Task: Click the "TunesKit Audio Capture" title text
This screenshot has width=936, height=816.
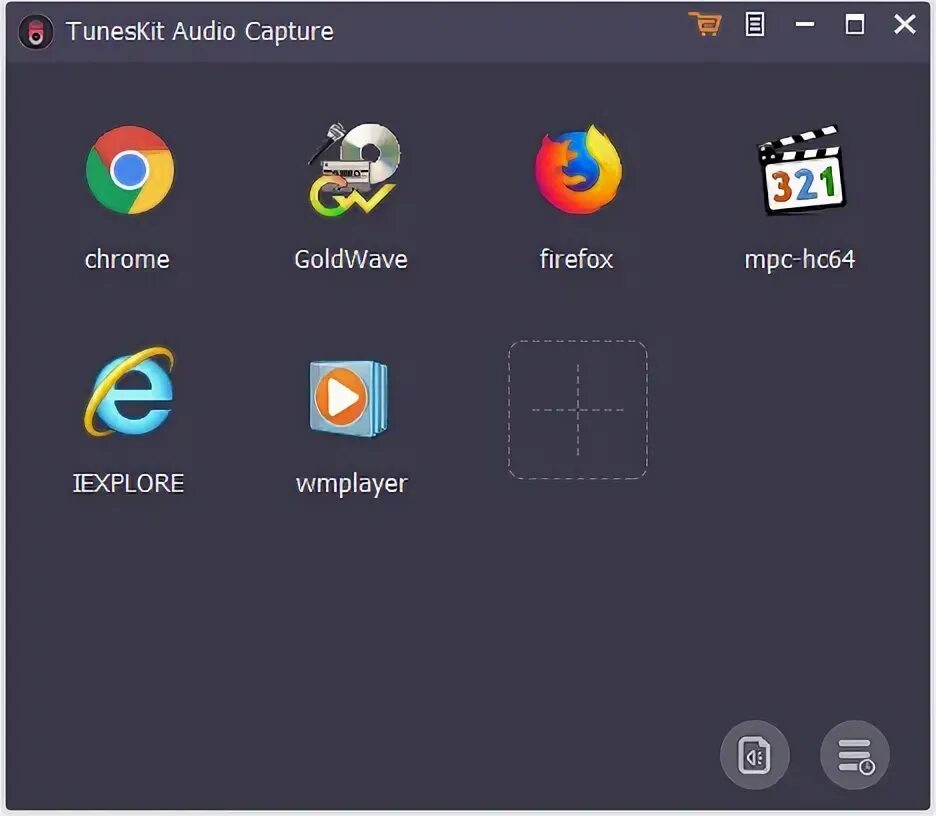Action: [x=199, y=32]
